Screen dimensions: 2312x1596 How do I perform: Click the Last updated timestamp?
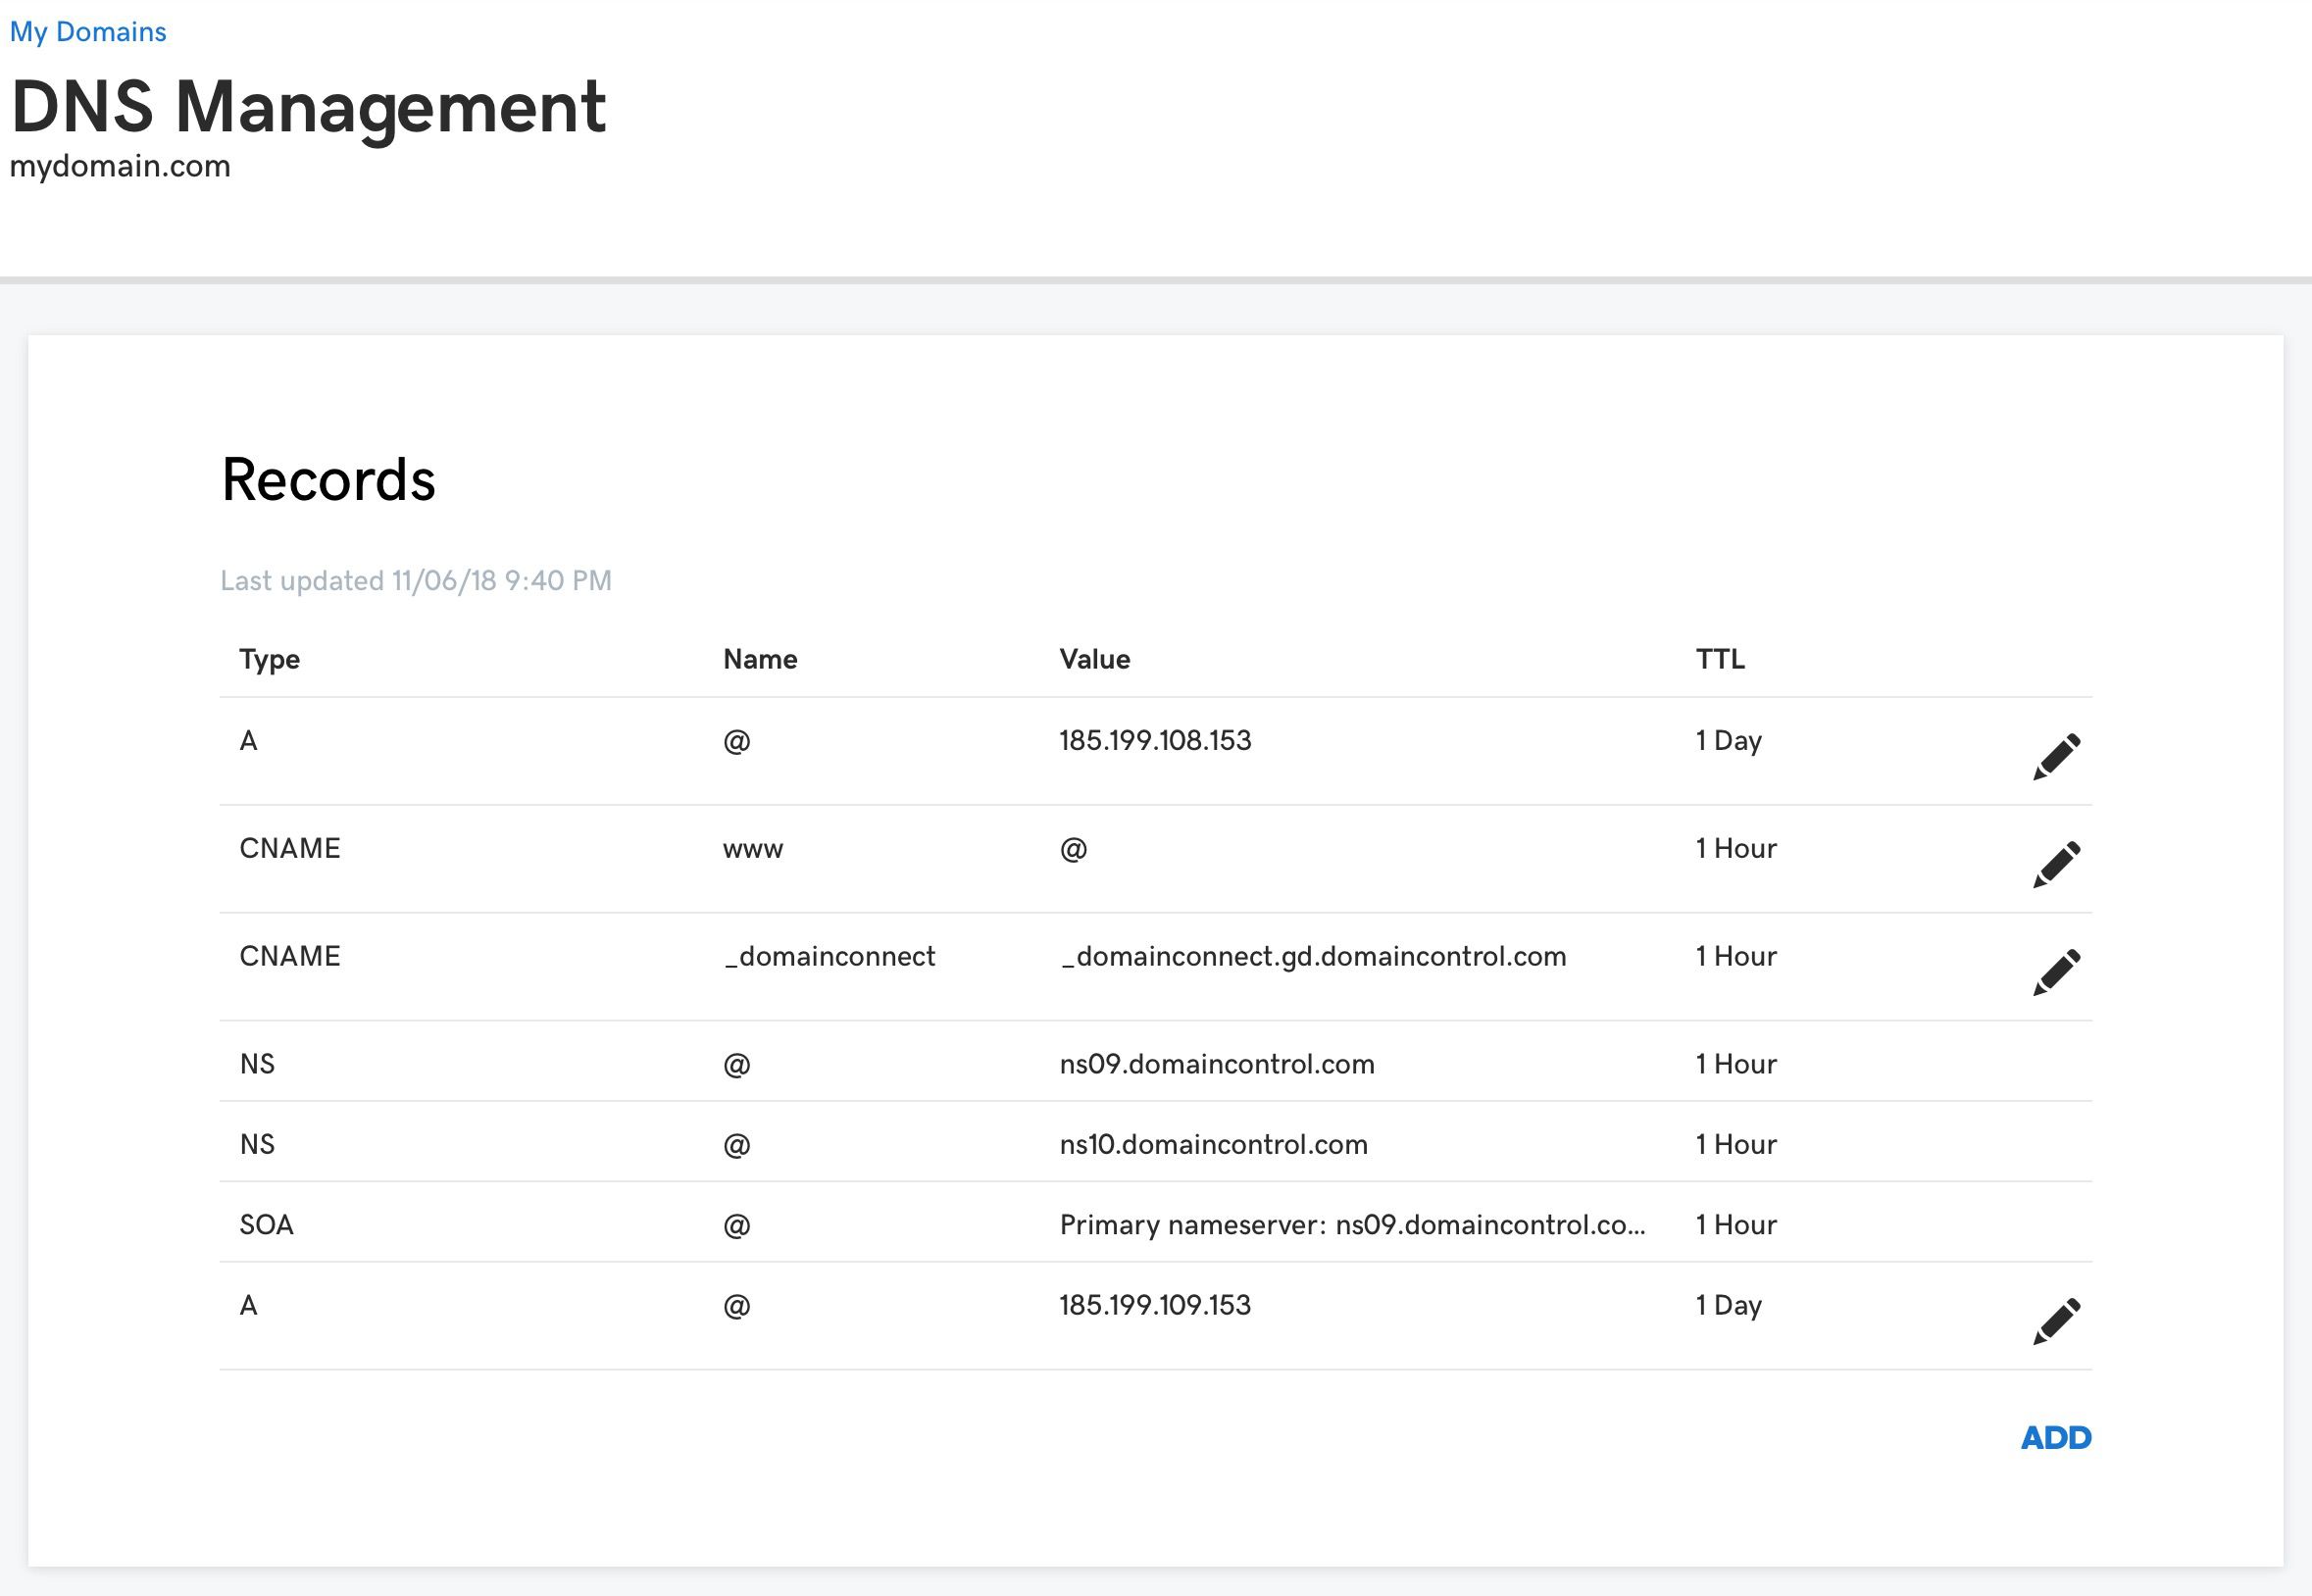416,581
